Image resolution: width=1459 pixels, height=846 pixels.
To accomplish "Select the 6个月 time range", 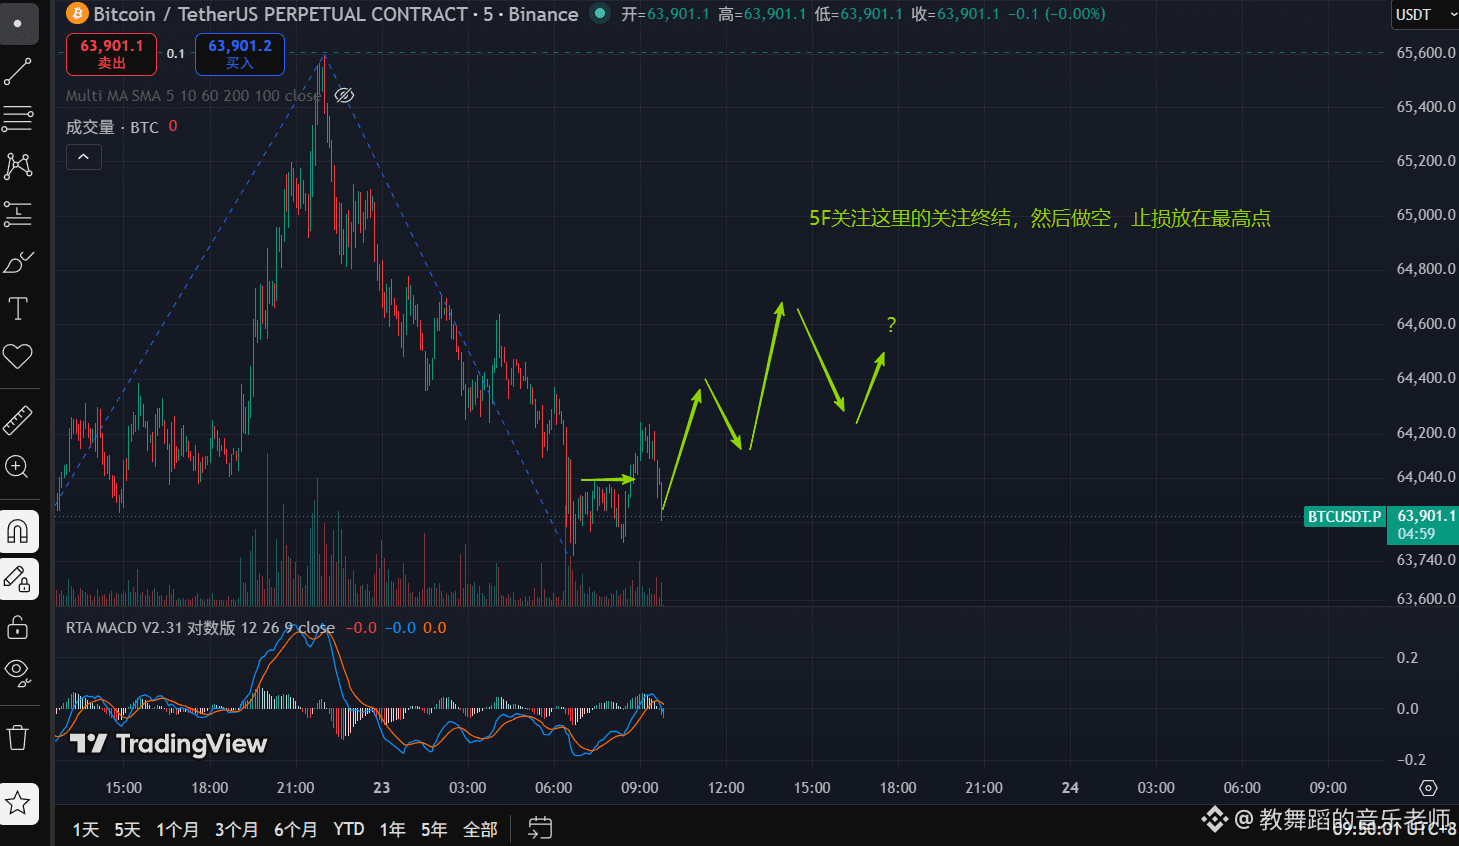I will (x=295, y=829).
